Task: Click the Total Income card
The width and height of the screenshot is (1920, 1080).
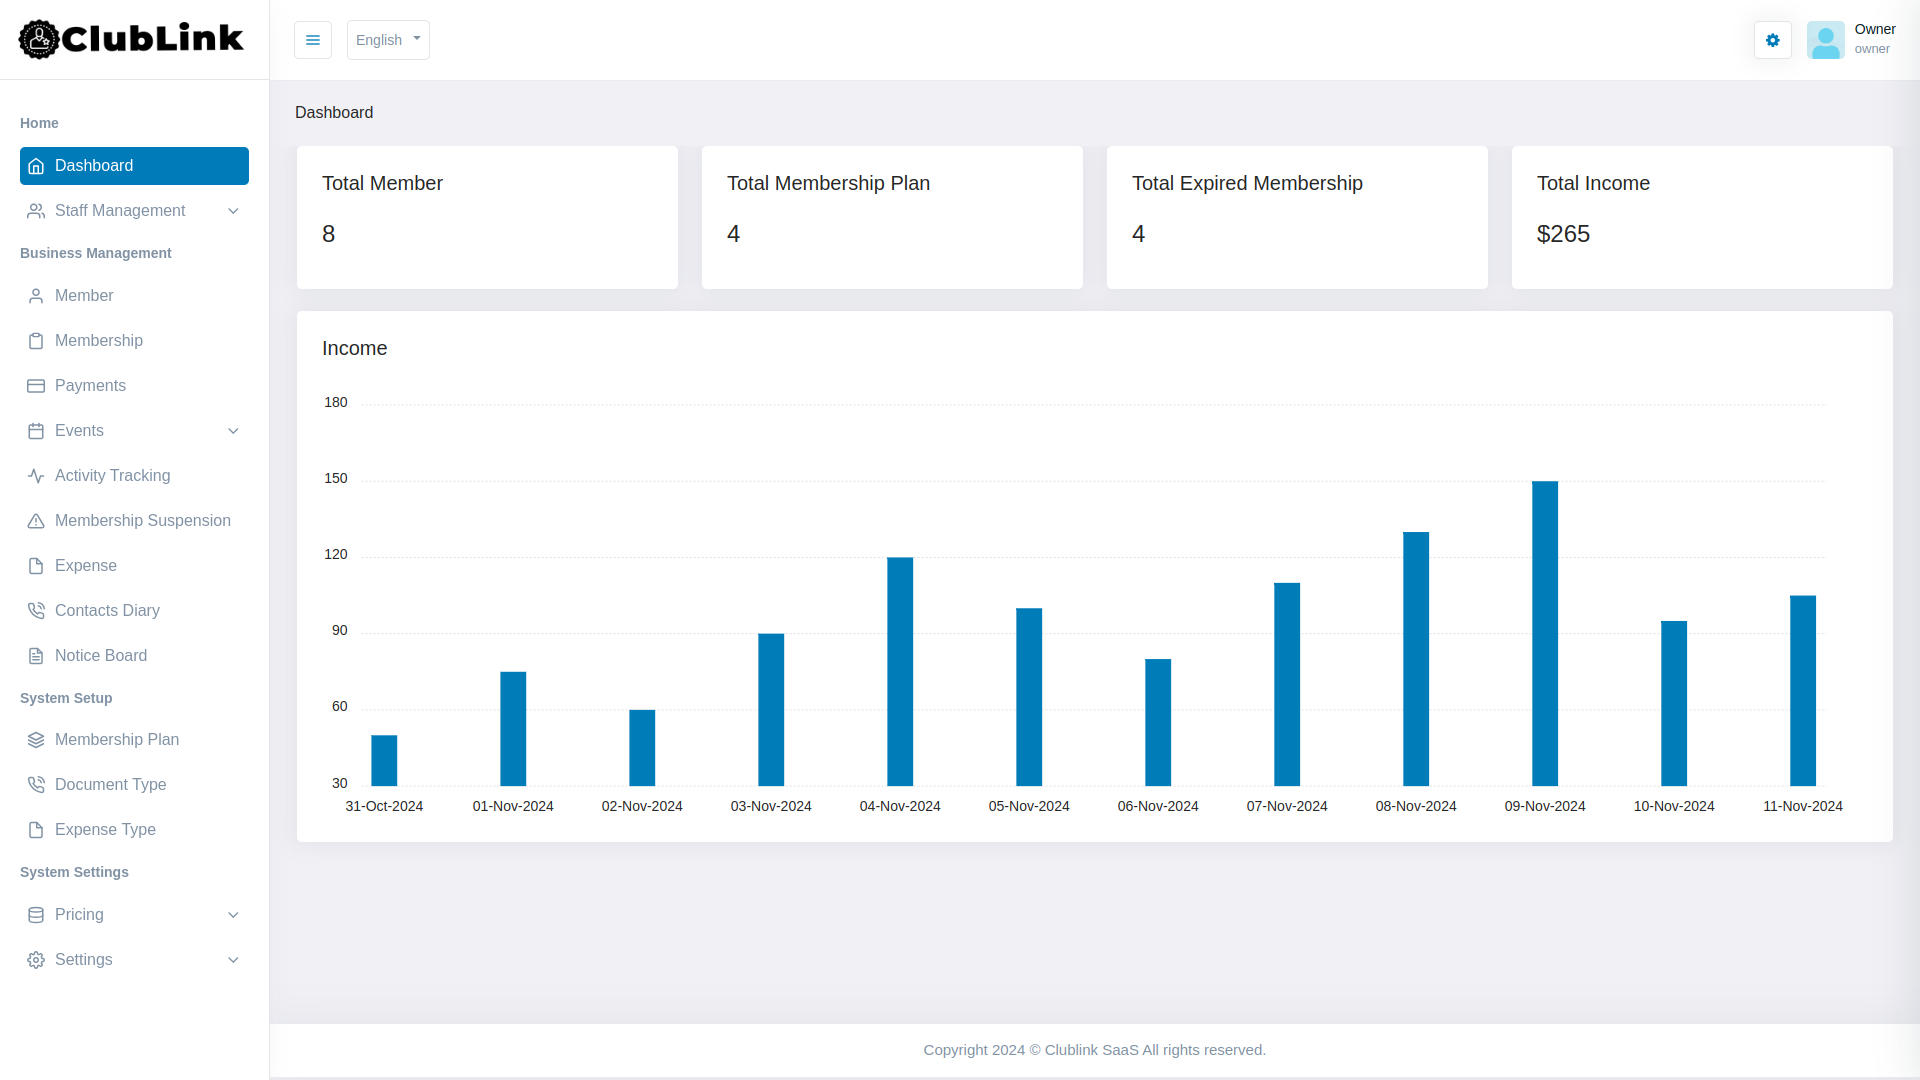Action: pos(1700,217)
